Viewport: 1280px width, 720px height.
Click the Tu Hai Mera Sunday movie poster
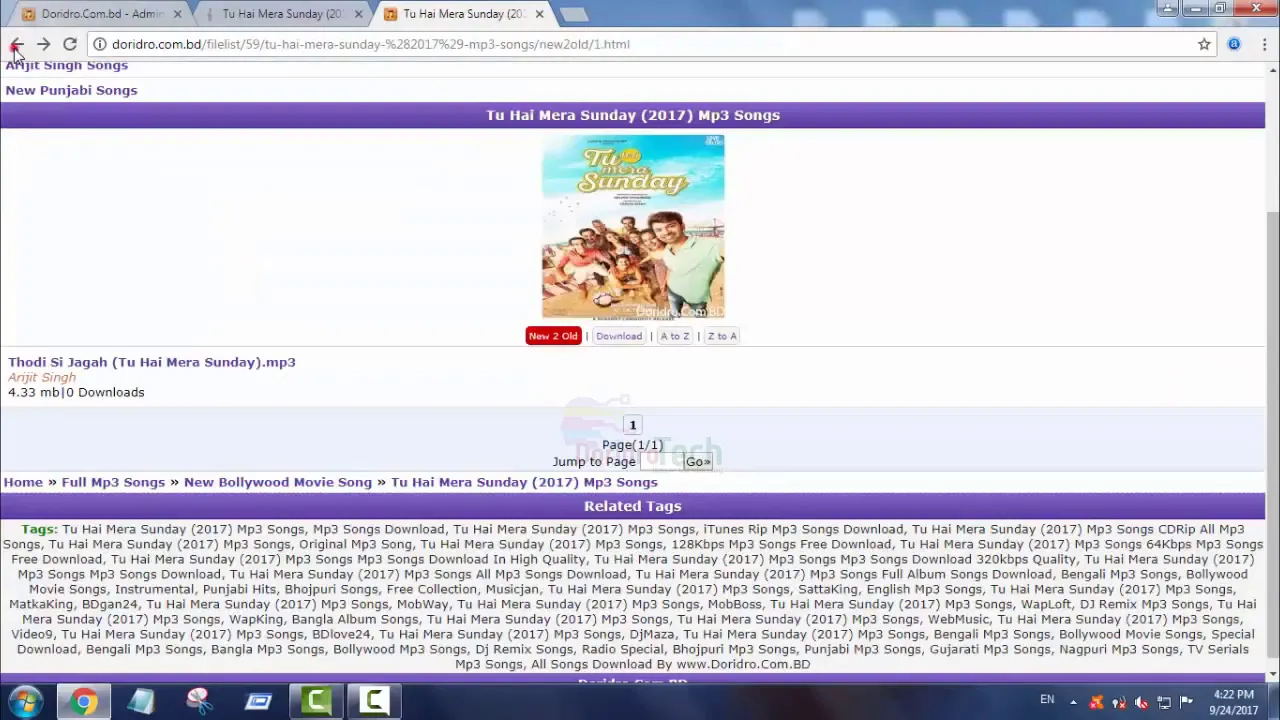(x=633, y=227)
